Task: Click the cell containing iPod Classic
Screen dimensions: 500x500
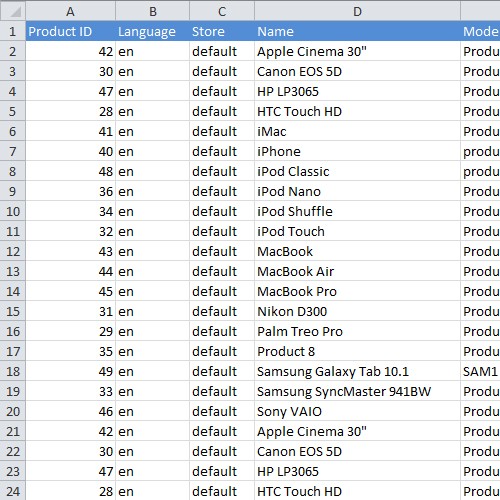Action: pyautogui.click(x=357, y=171)
